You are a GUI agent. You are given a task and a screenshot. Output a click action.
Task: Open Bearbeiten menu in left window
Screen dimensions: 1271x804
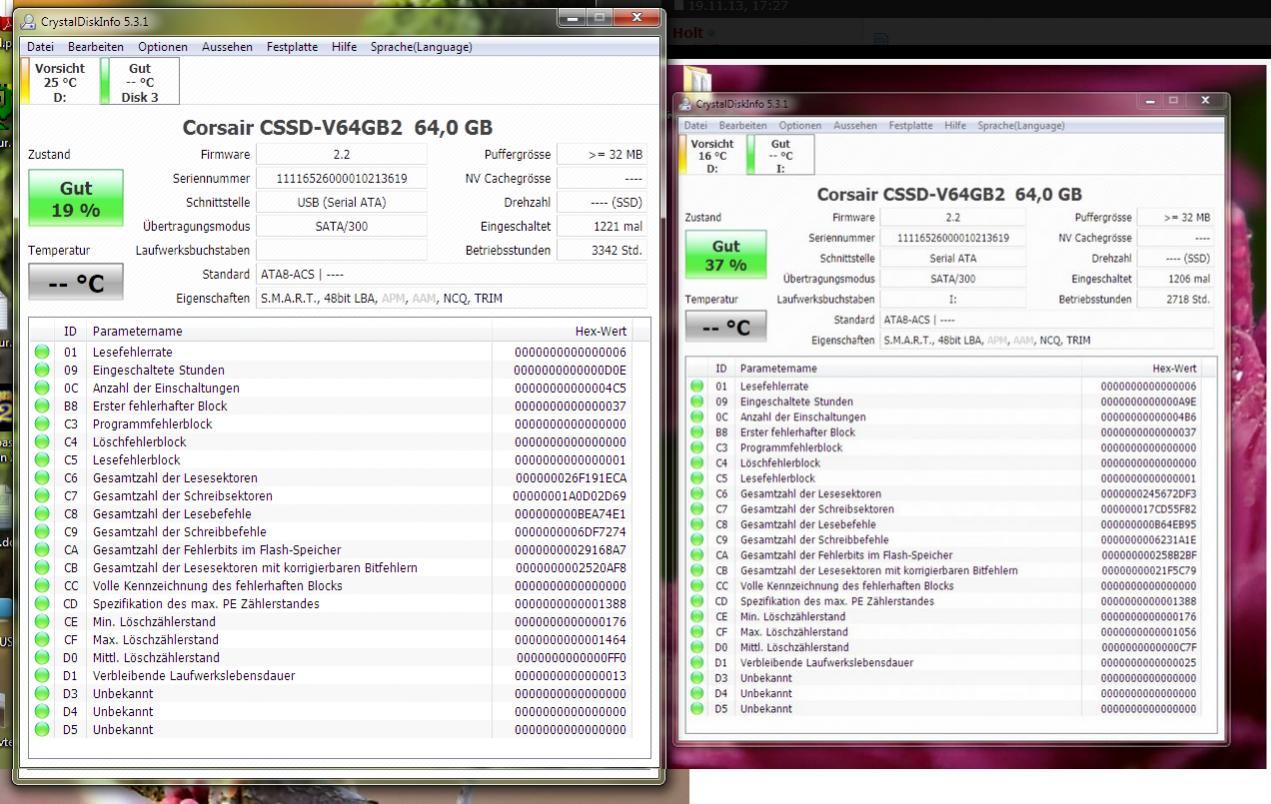pos(96,47)
